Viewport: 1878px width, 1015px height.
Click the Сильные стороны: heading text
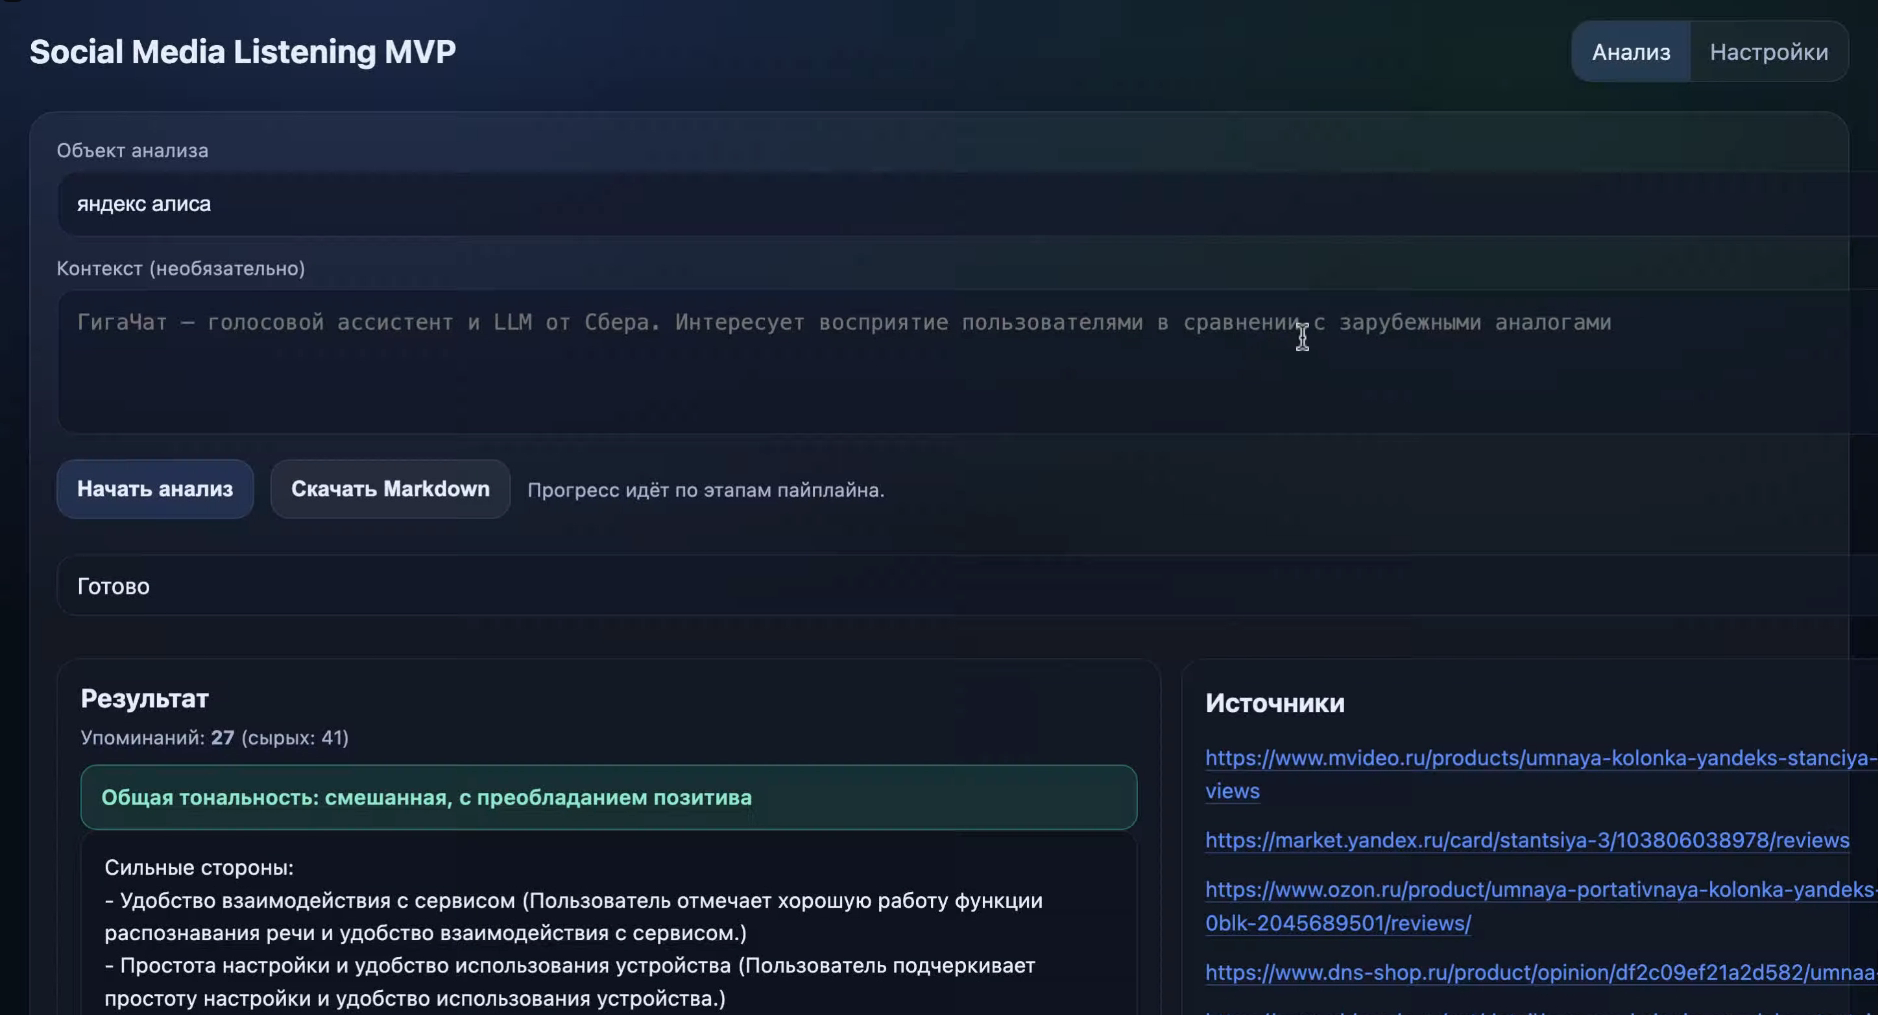[199, 868]
